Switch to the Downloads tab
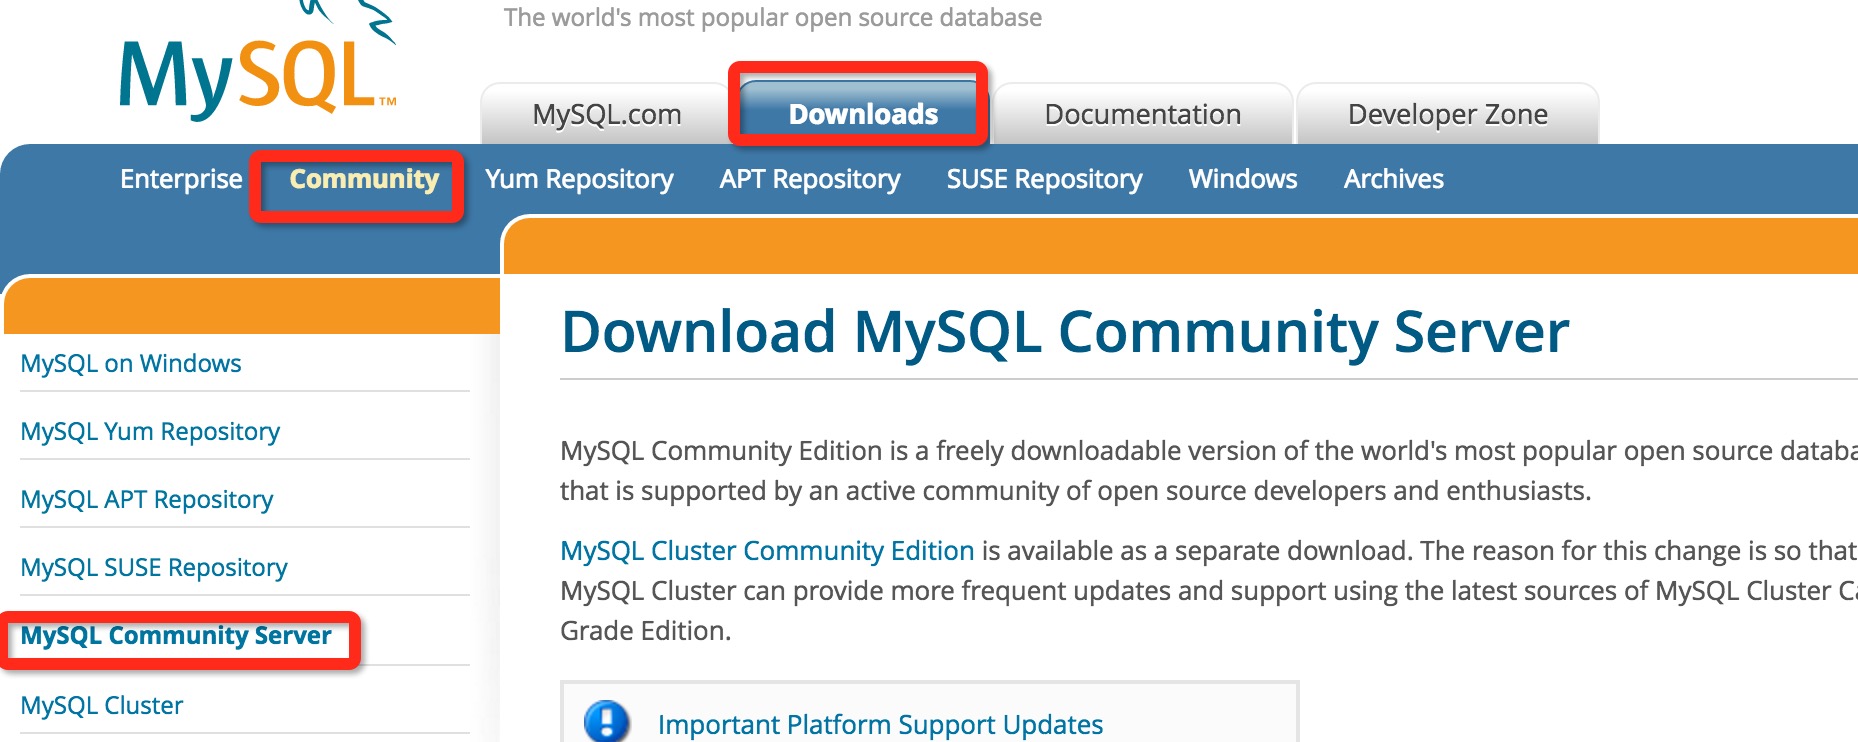 862,115
